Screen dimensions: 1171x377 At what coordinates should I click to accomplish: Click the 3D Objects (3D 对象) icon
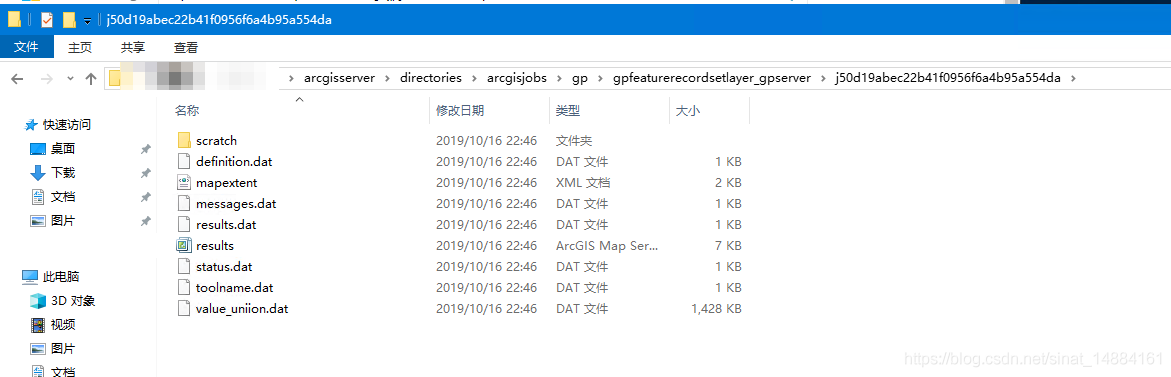[38, 301]
